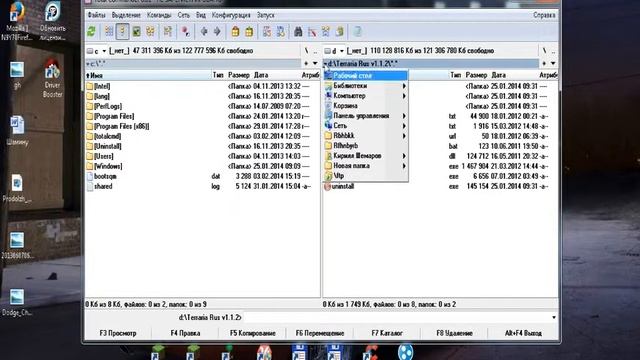The height and width of the screenshot is (360, 640).
Task: Click the F5 Копирование button
Action: [253, 333]
